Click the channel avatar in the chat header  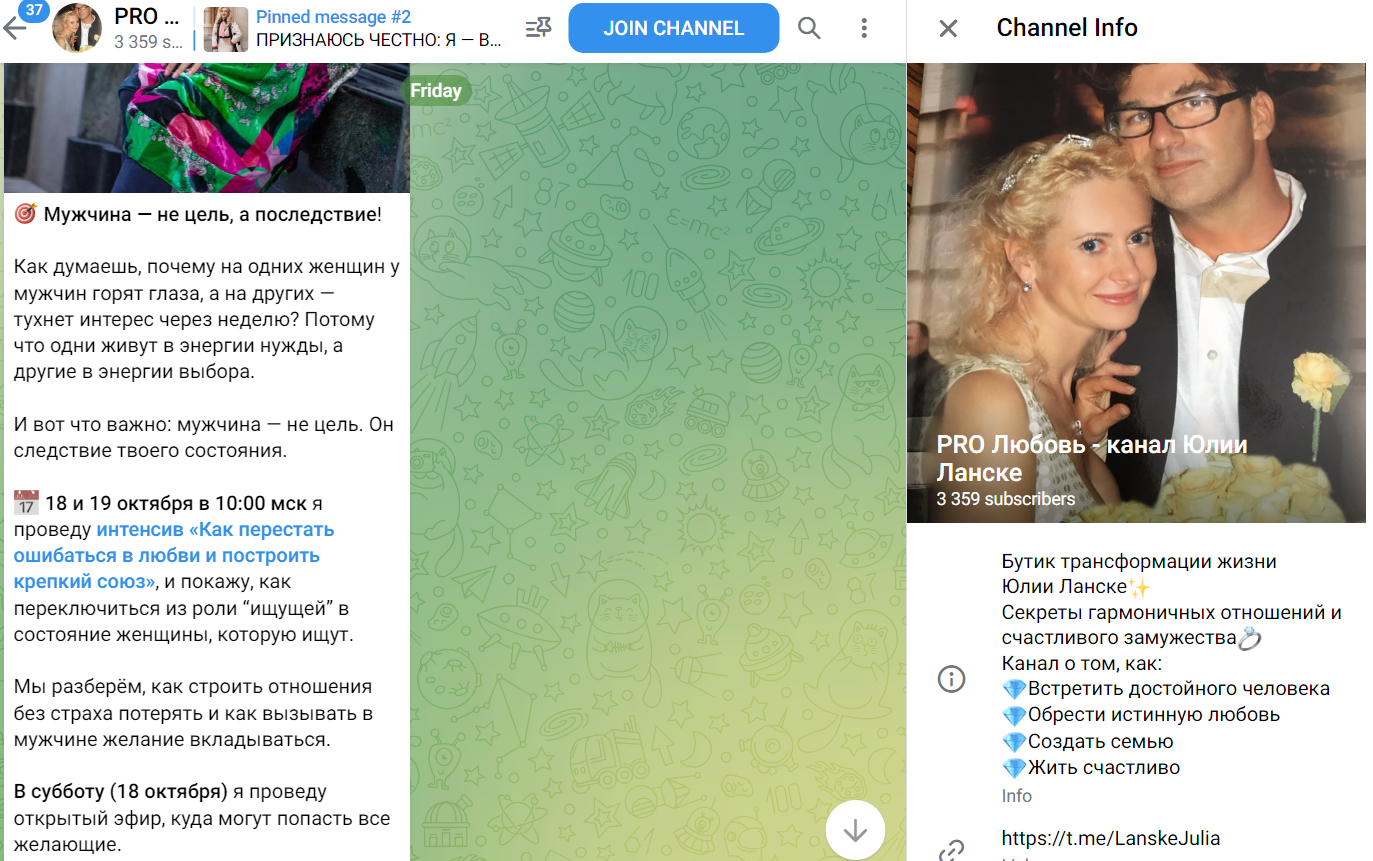coord(75,28)
